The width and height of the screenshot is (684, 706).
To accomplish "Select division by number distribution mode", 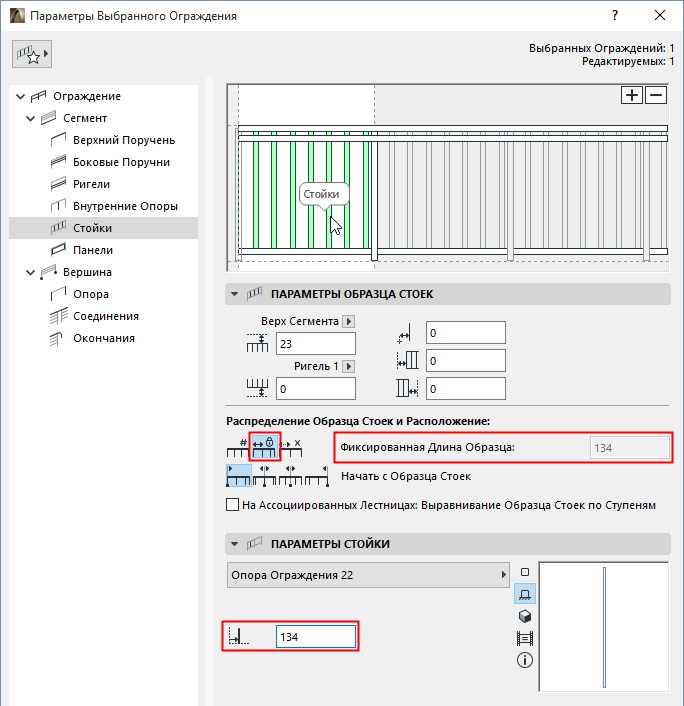I will tap(238, 447).
